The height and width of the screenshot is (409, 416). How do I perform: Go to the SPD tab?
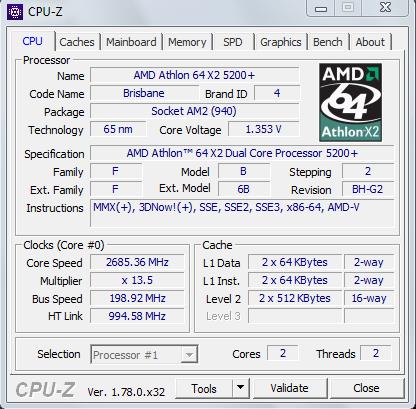pyautogui.click(x=233, y=42)
